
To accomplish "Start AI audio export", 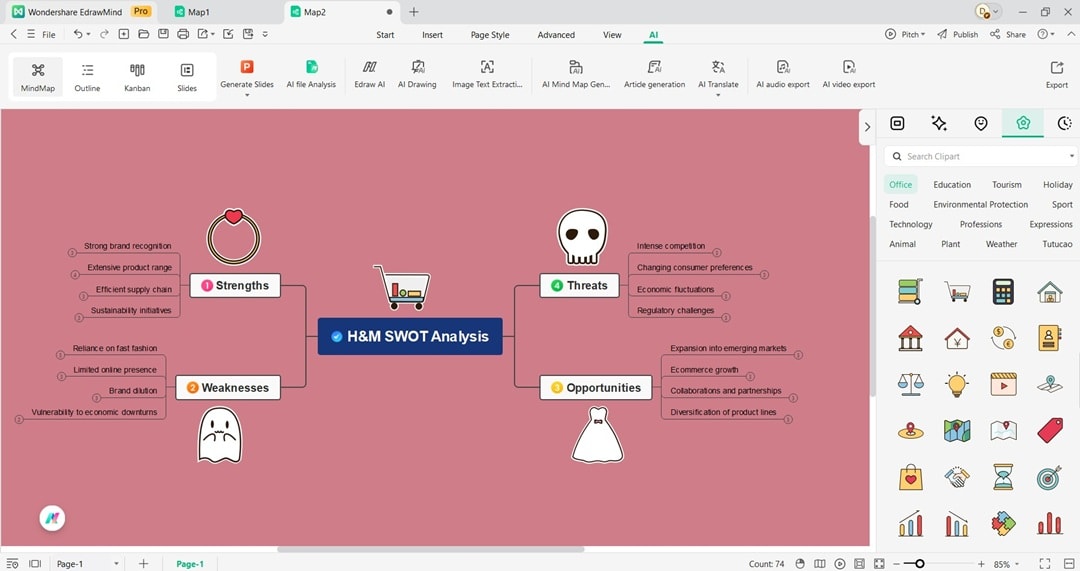I will click(x=783, y=74).
